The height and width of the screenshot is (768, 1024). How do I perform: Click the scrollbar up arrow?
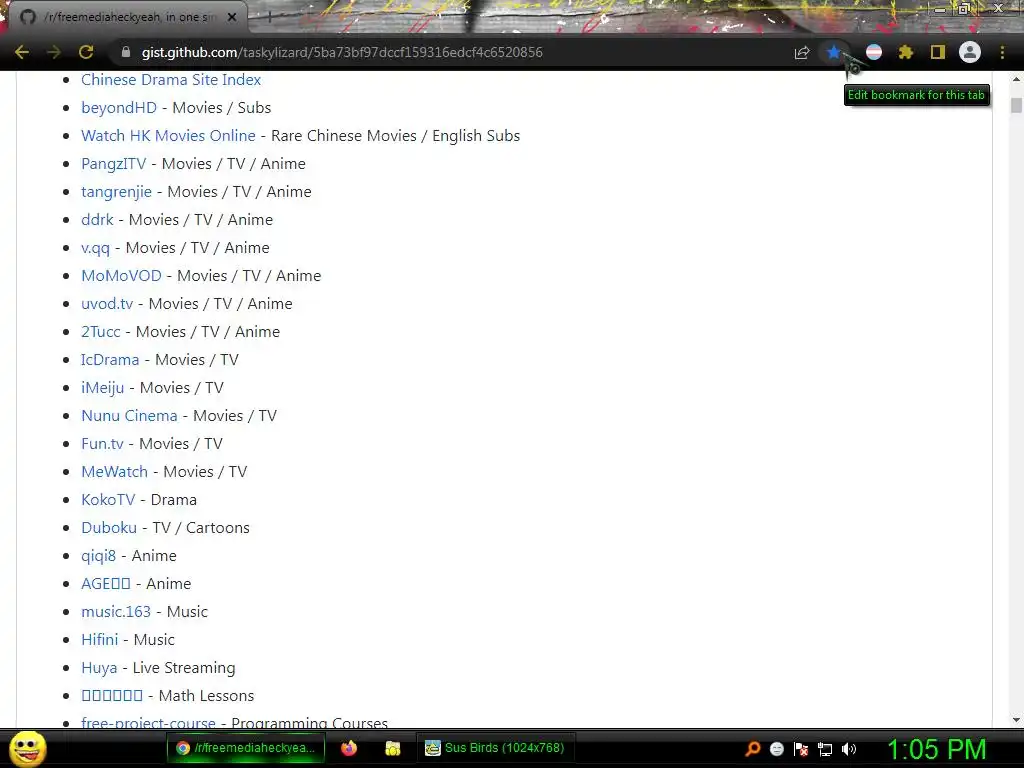1016,79
